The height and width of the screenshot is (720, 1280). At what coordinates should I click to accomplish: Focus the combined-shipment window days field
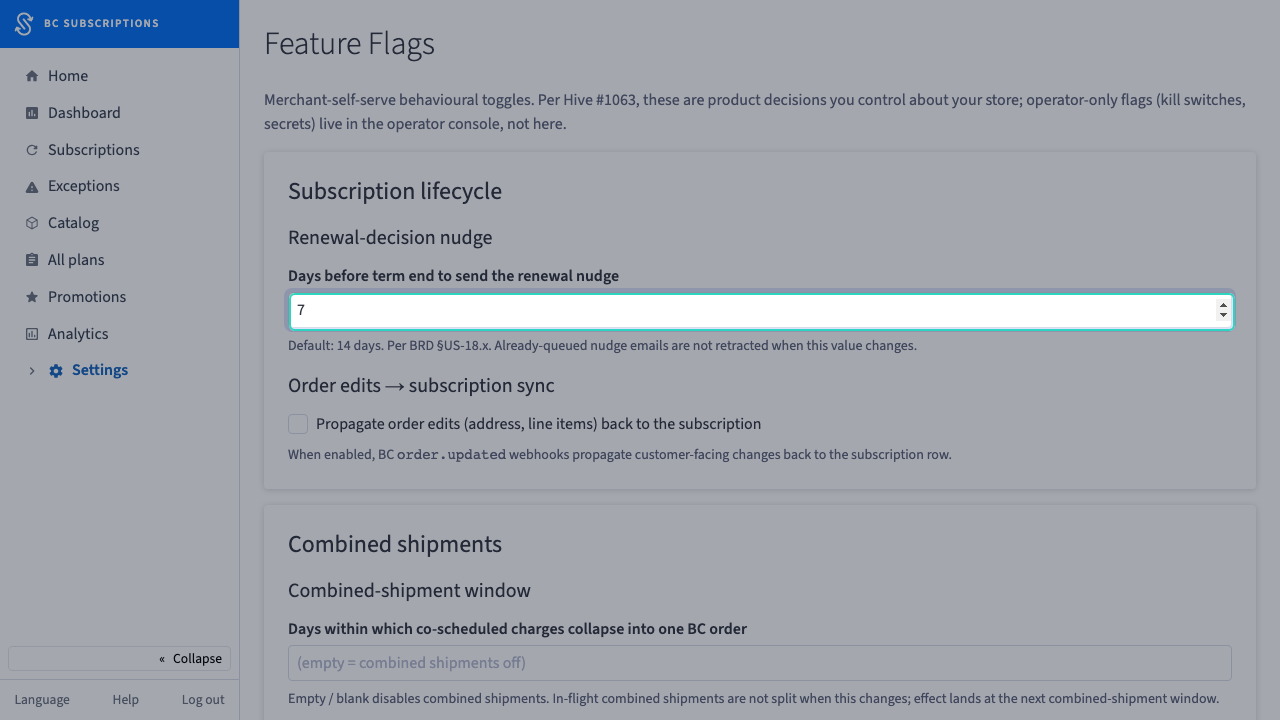(760, 663)
